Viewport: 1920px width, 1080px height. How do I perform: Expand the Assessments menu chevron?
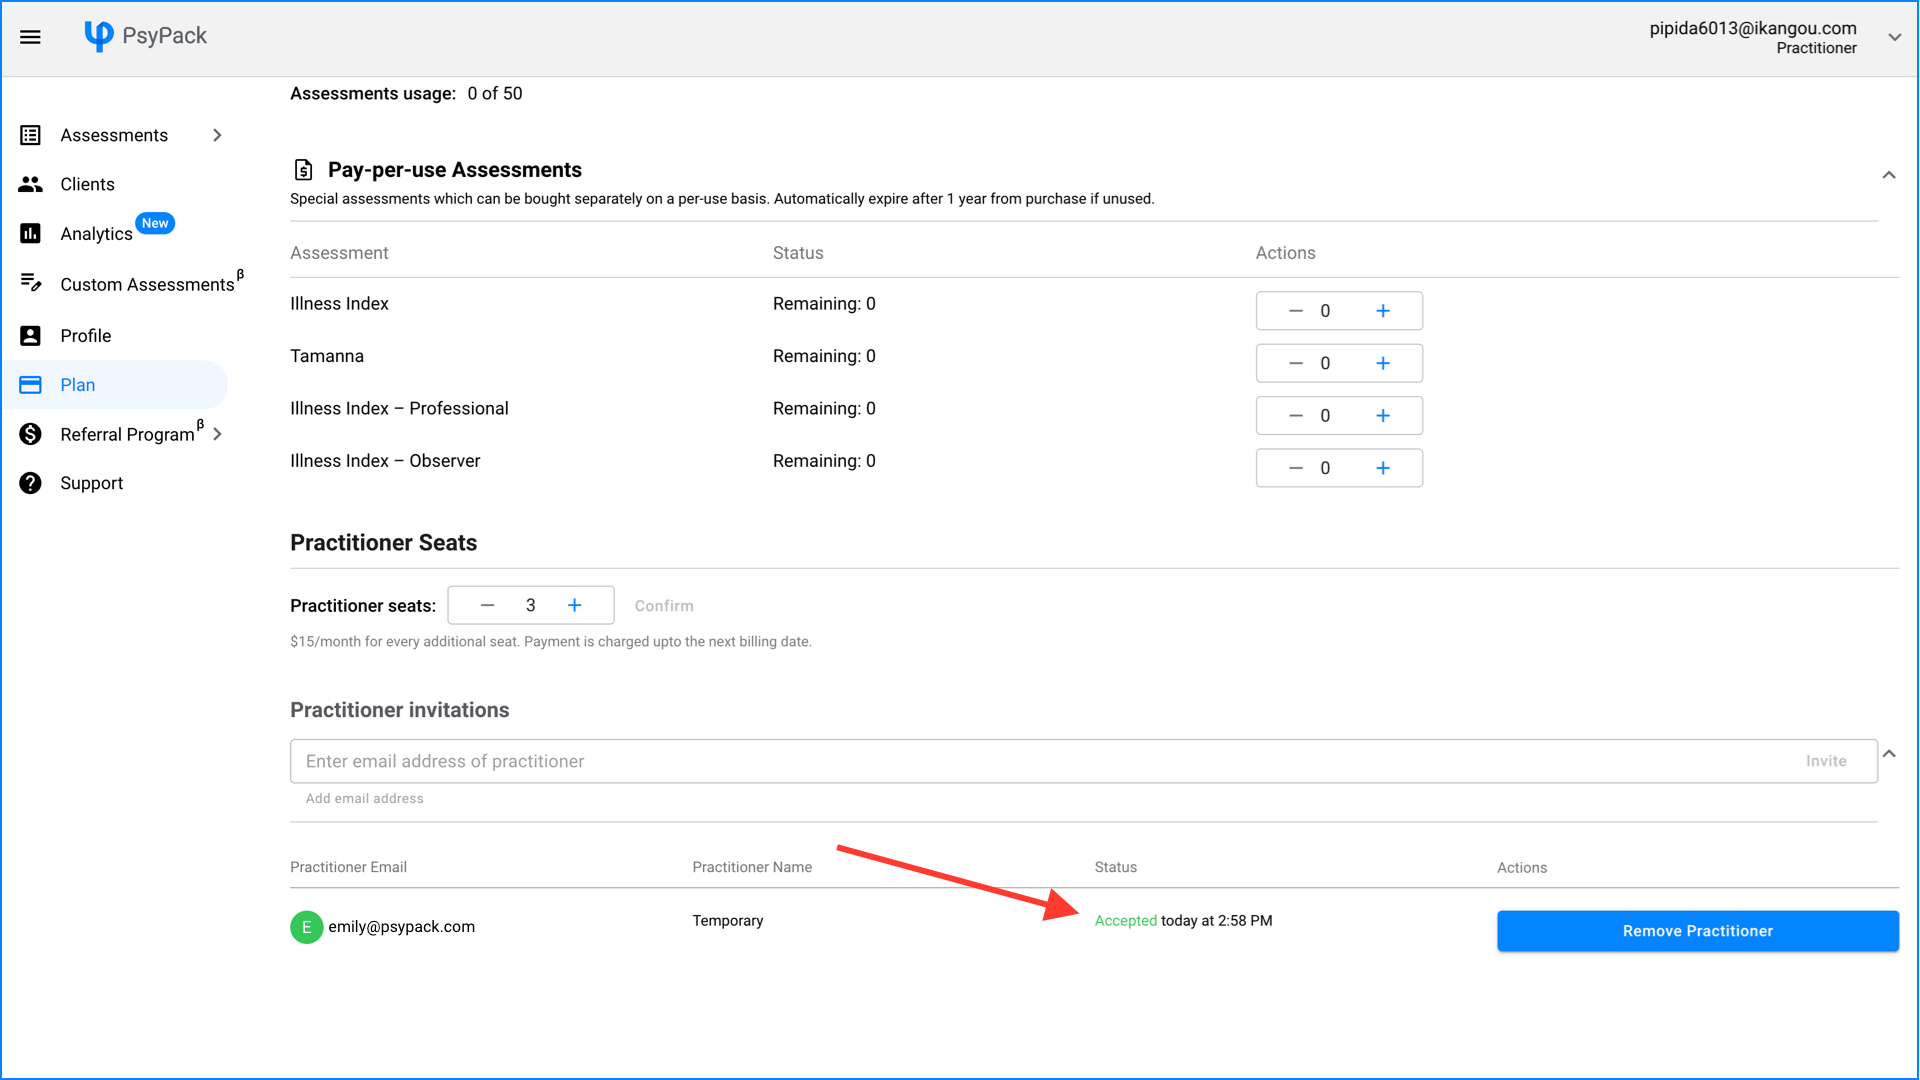pyautogui.click(x=217, y=135)
